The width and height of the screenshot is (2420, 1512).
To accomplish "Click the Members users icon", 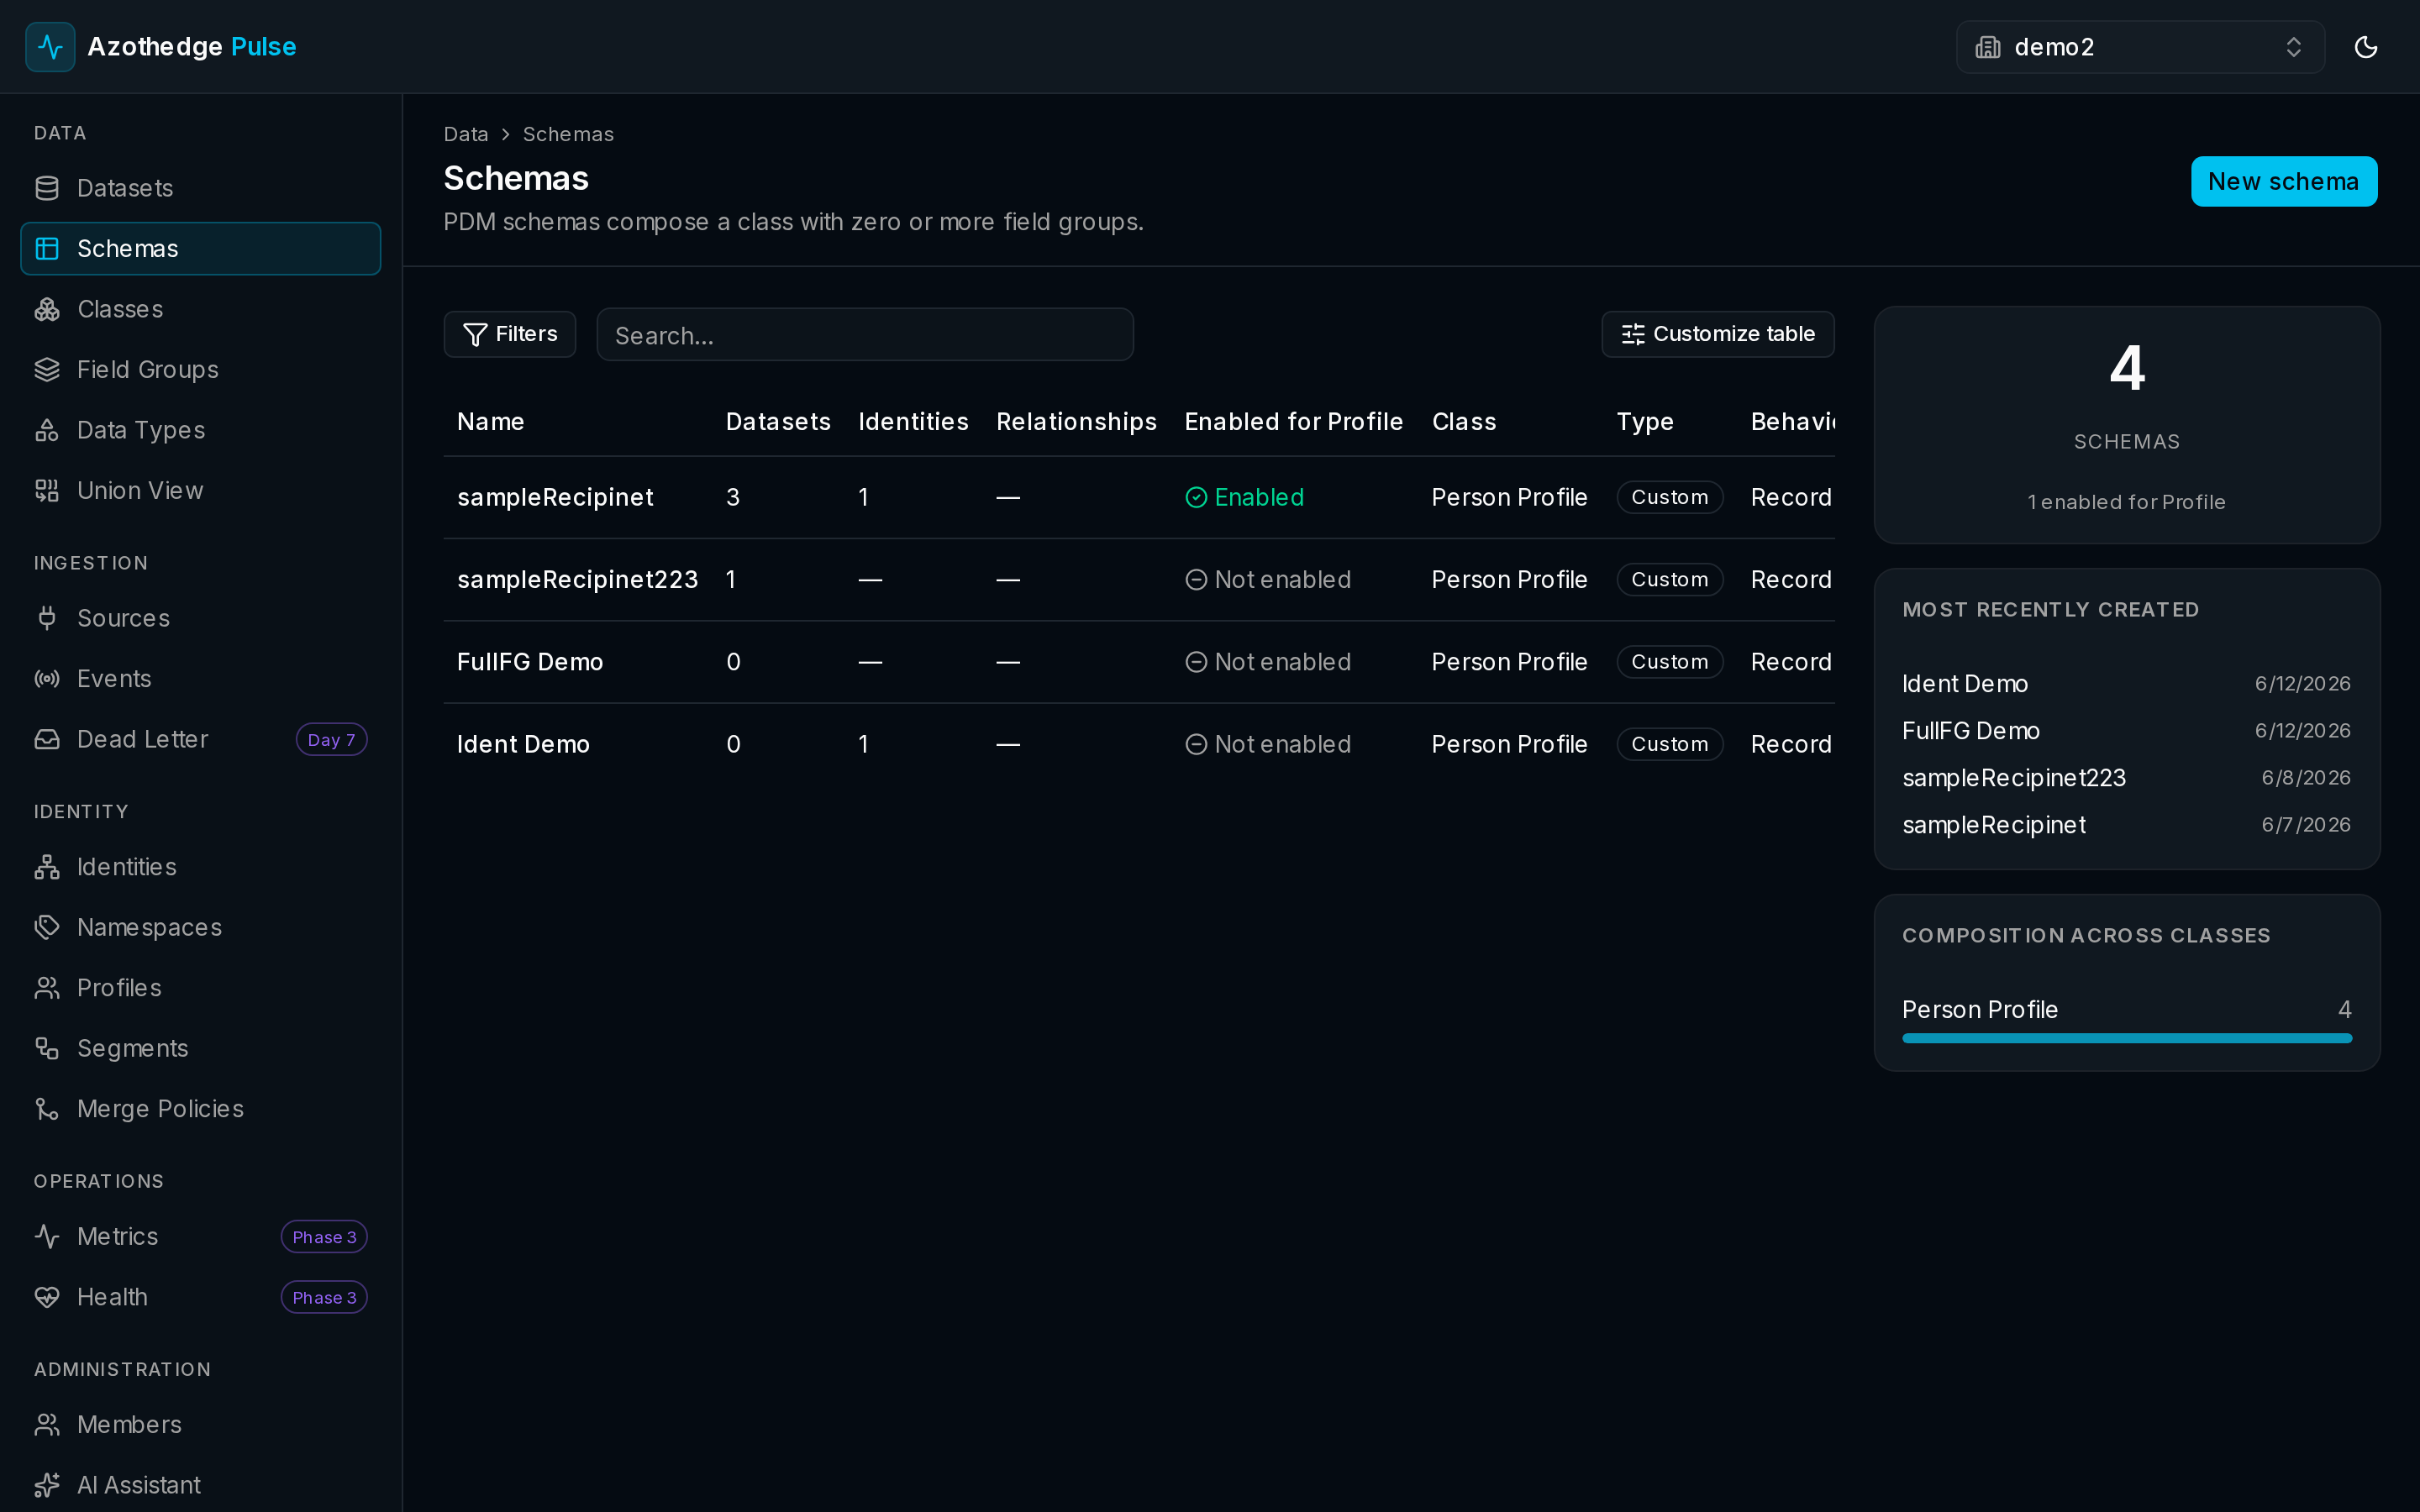I will (47, 1425).
